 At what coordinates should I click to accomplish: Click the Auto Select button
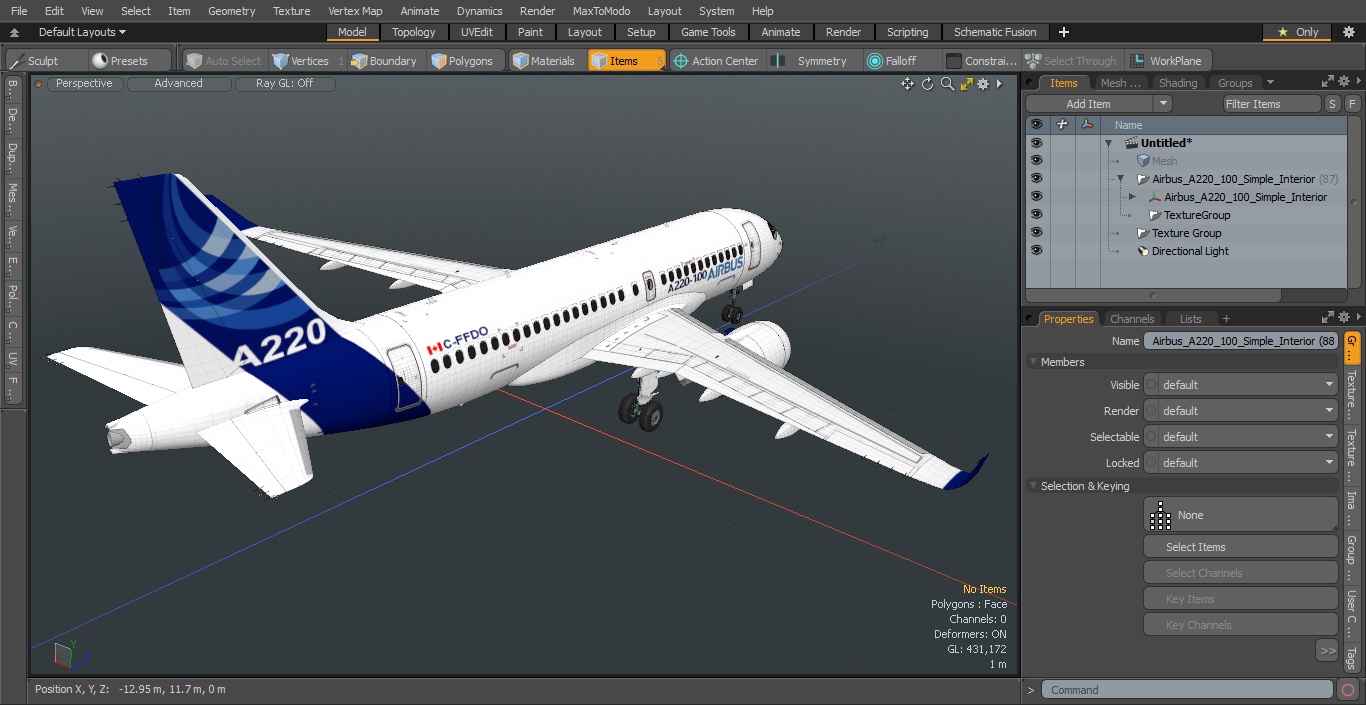(x=223, y=61)
